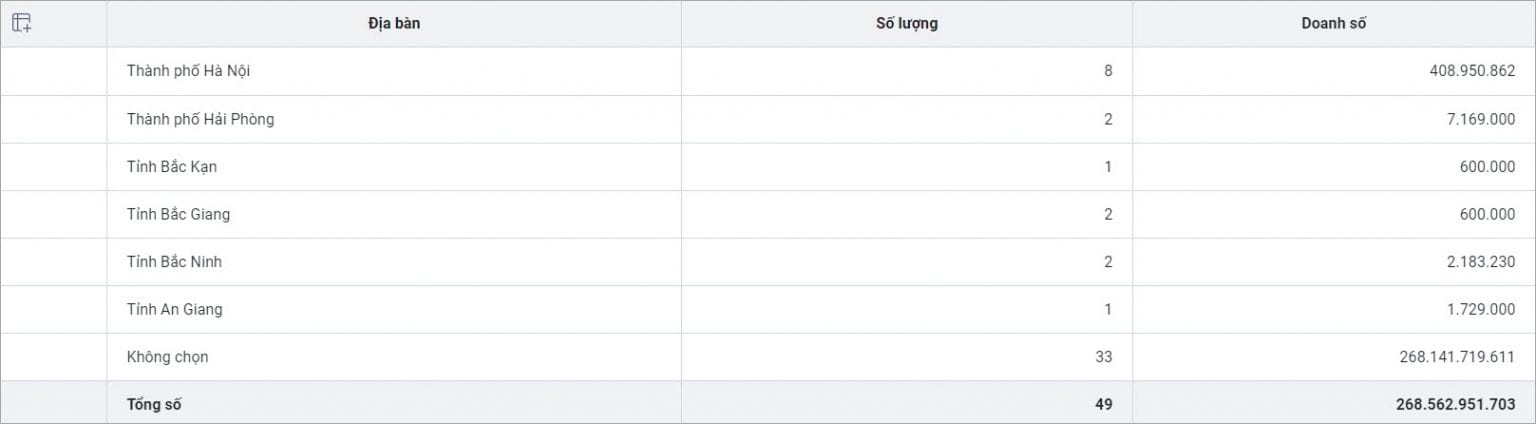Click the 268.141.719.611 revenue value
This screenshot has height=424, width=1536.
(x=1458, y=357)
